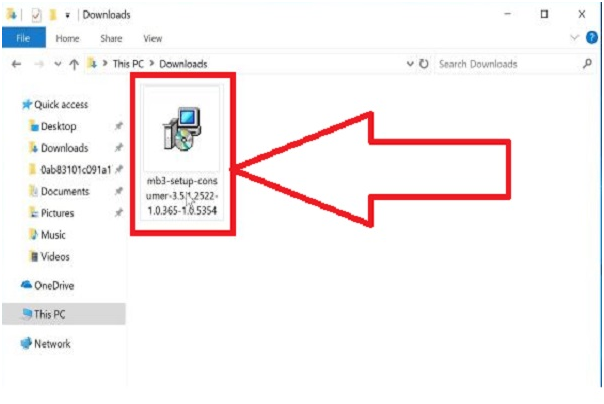Click the Properties quick access toolbar icon
604x404 pixels.
pos(37,15)
